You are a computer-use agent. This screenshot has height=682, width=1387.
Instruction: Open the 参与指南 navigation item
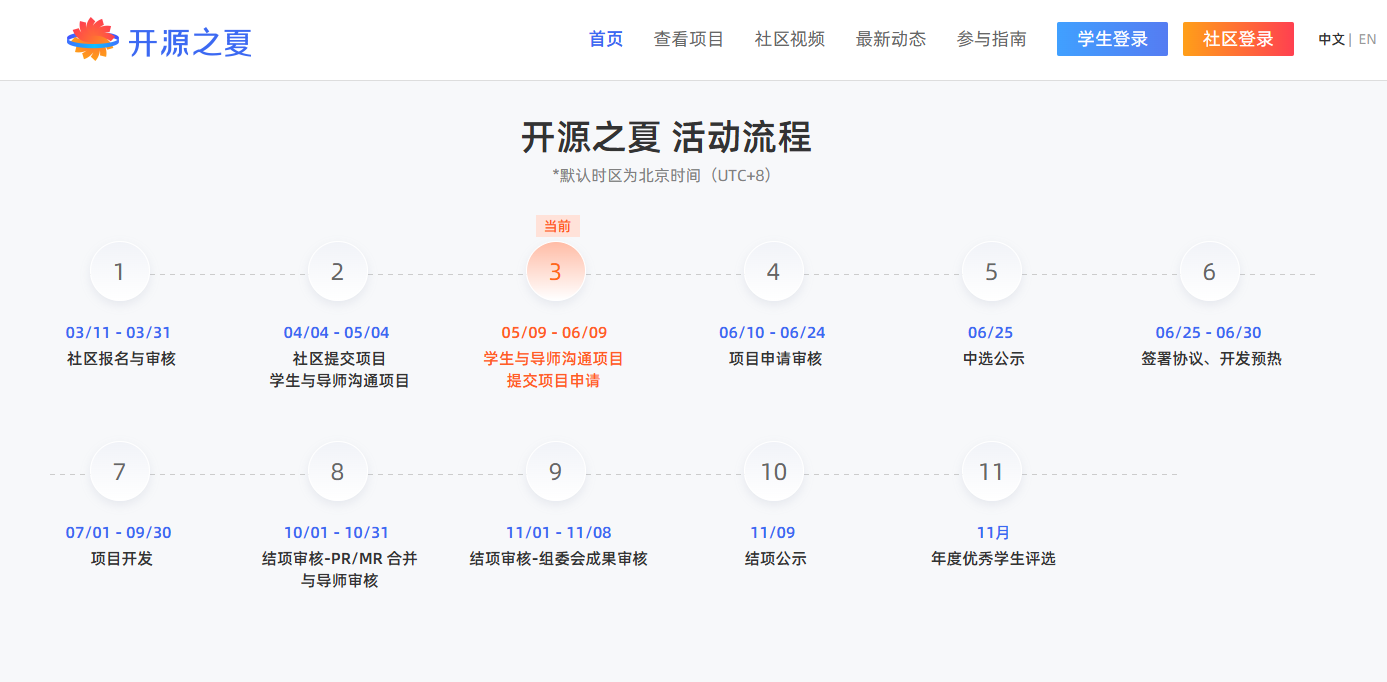[x=992, y=39]
